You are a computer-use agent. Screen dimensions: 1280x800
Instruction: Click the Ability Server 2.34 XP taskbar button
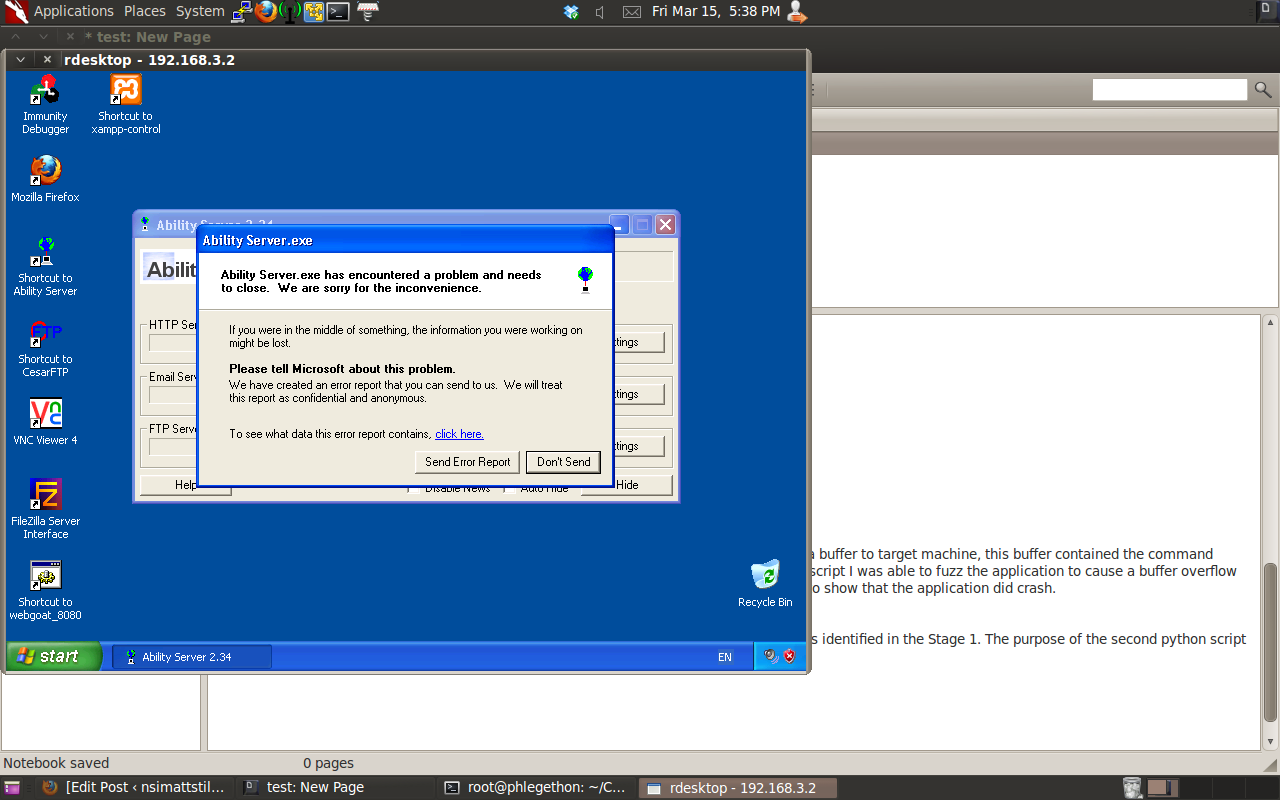pyautogui.click(x=192, y=657)
